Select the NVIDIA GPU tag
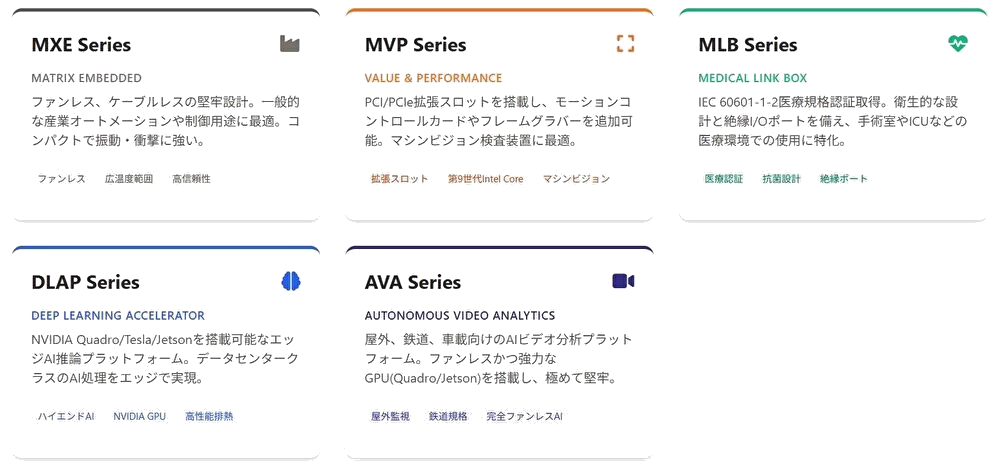Screen dimensions: 1000x475 139,416
